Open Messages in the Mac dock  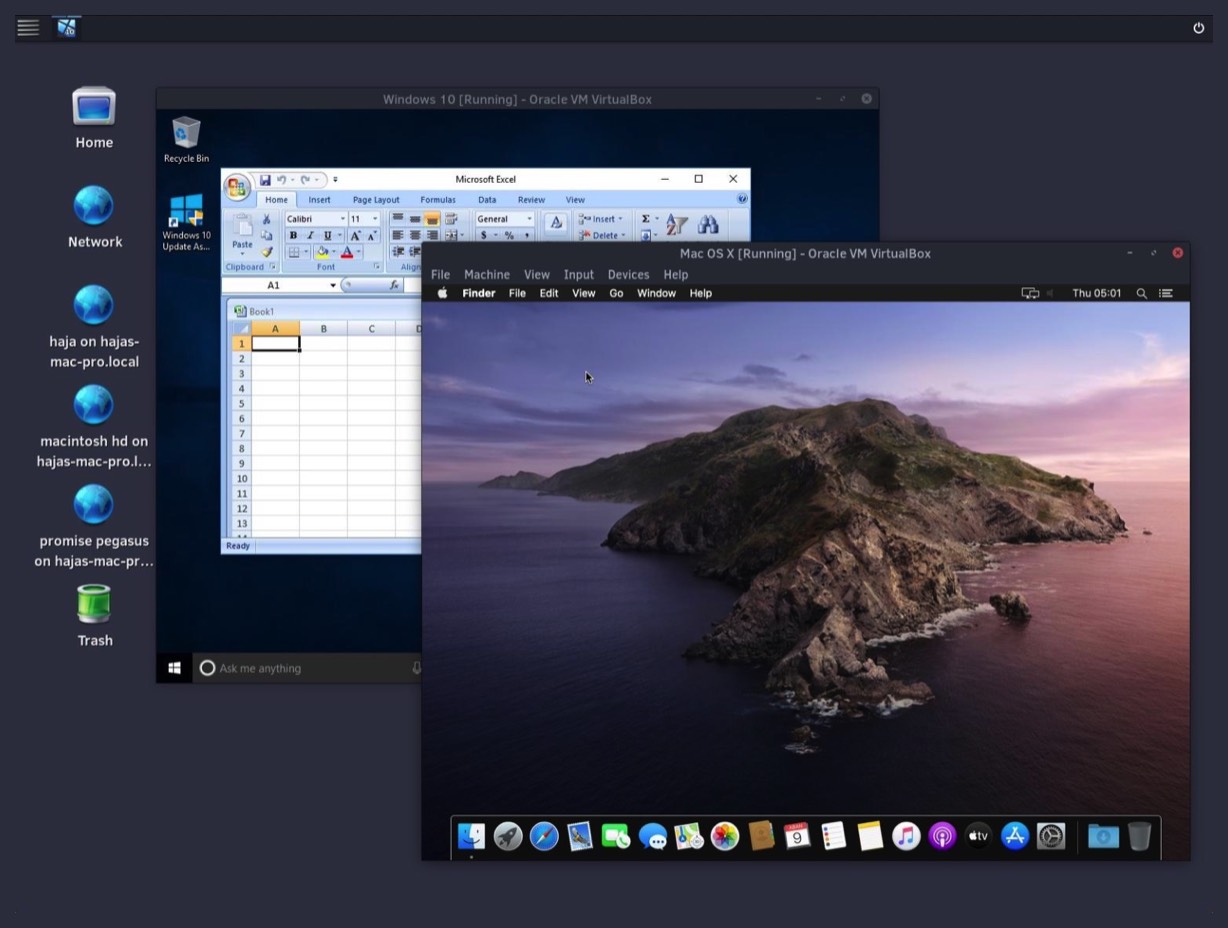653,836
